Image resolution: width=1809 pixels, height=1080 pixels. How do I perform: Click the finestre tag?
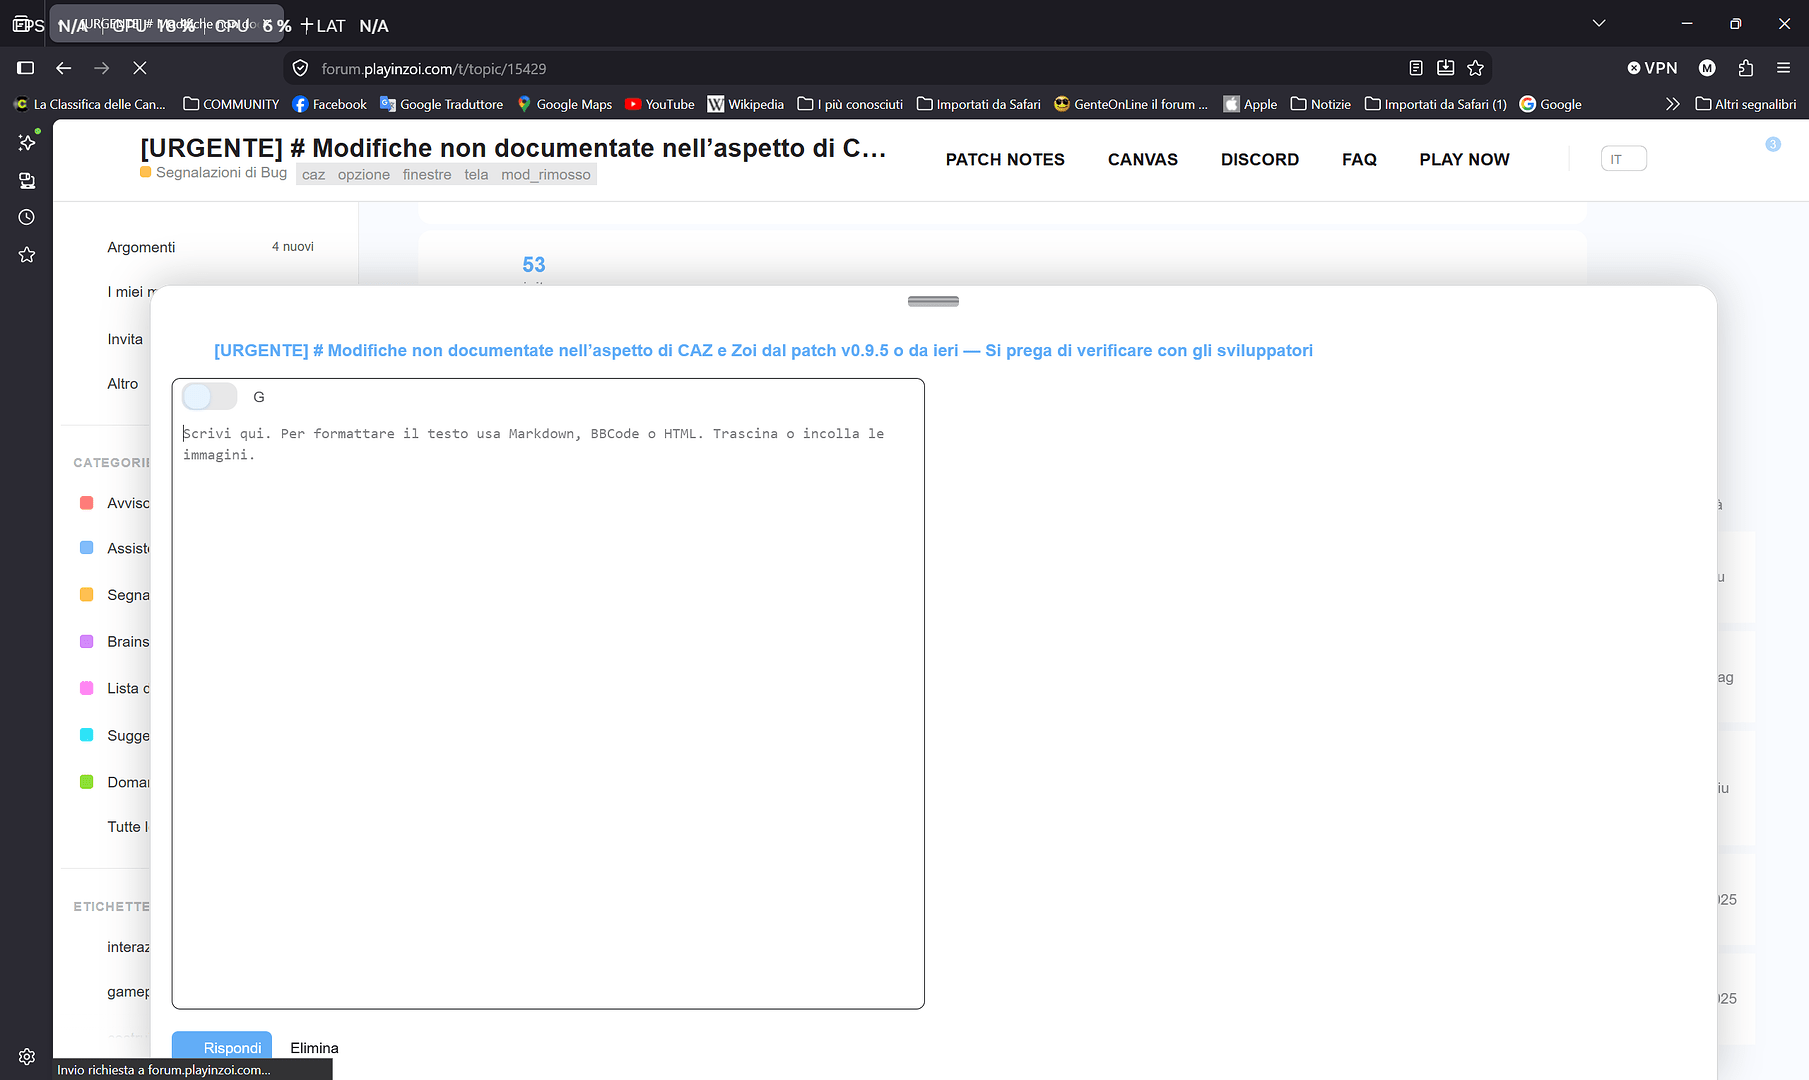(427, 175)
